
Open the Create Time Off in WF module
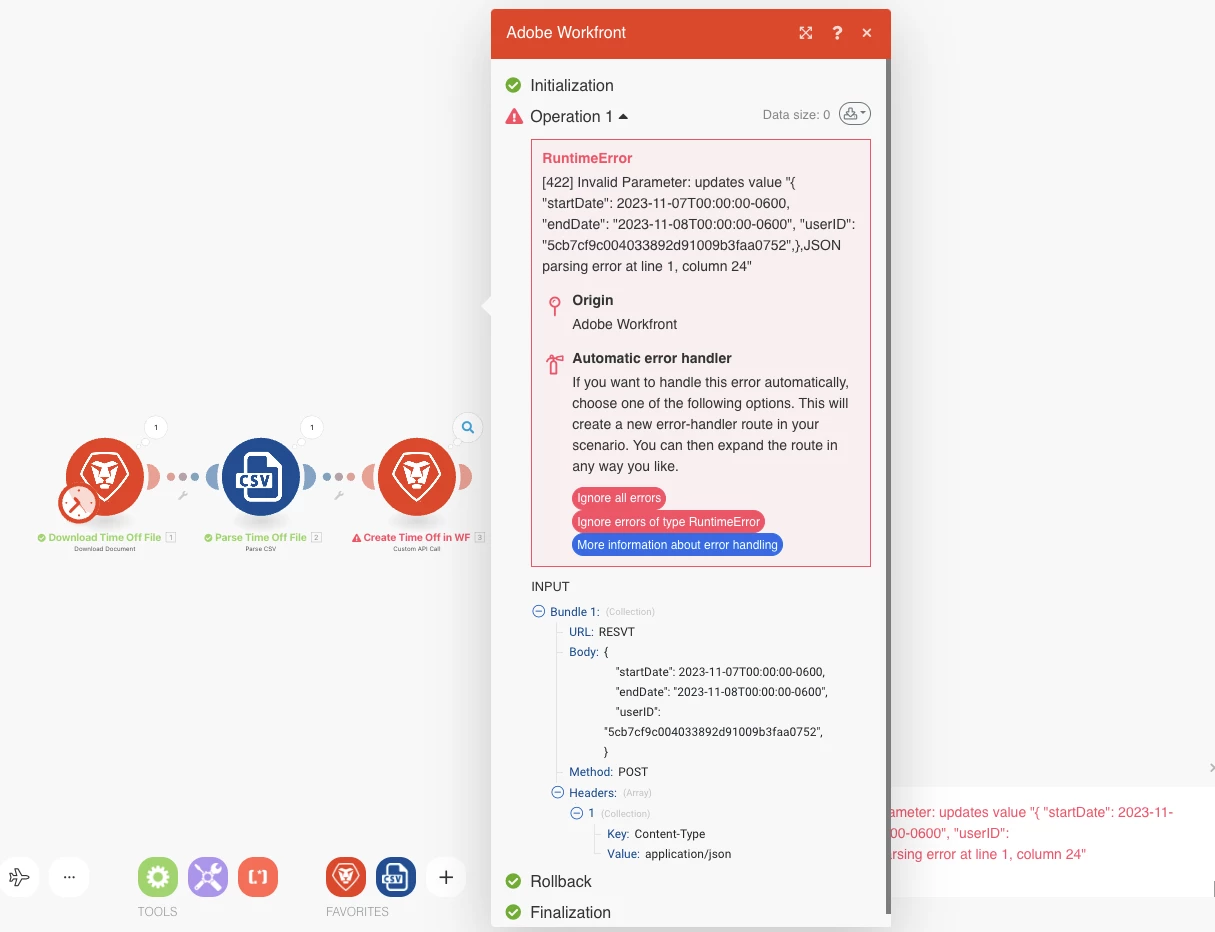coord(416,477)
